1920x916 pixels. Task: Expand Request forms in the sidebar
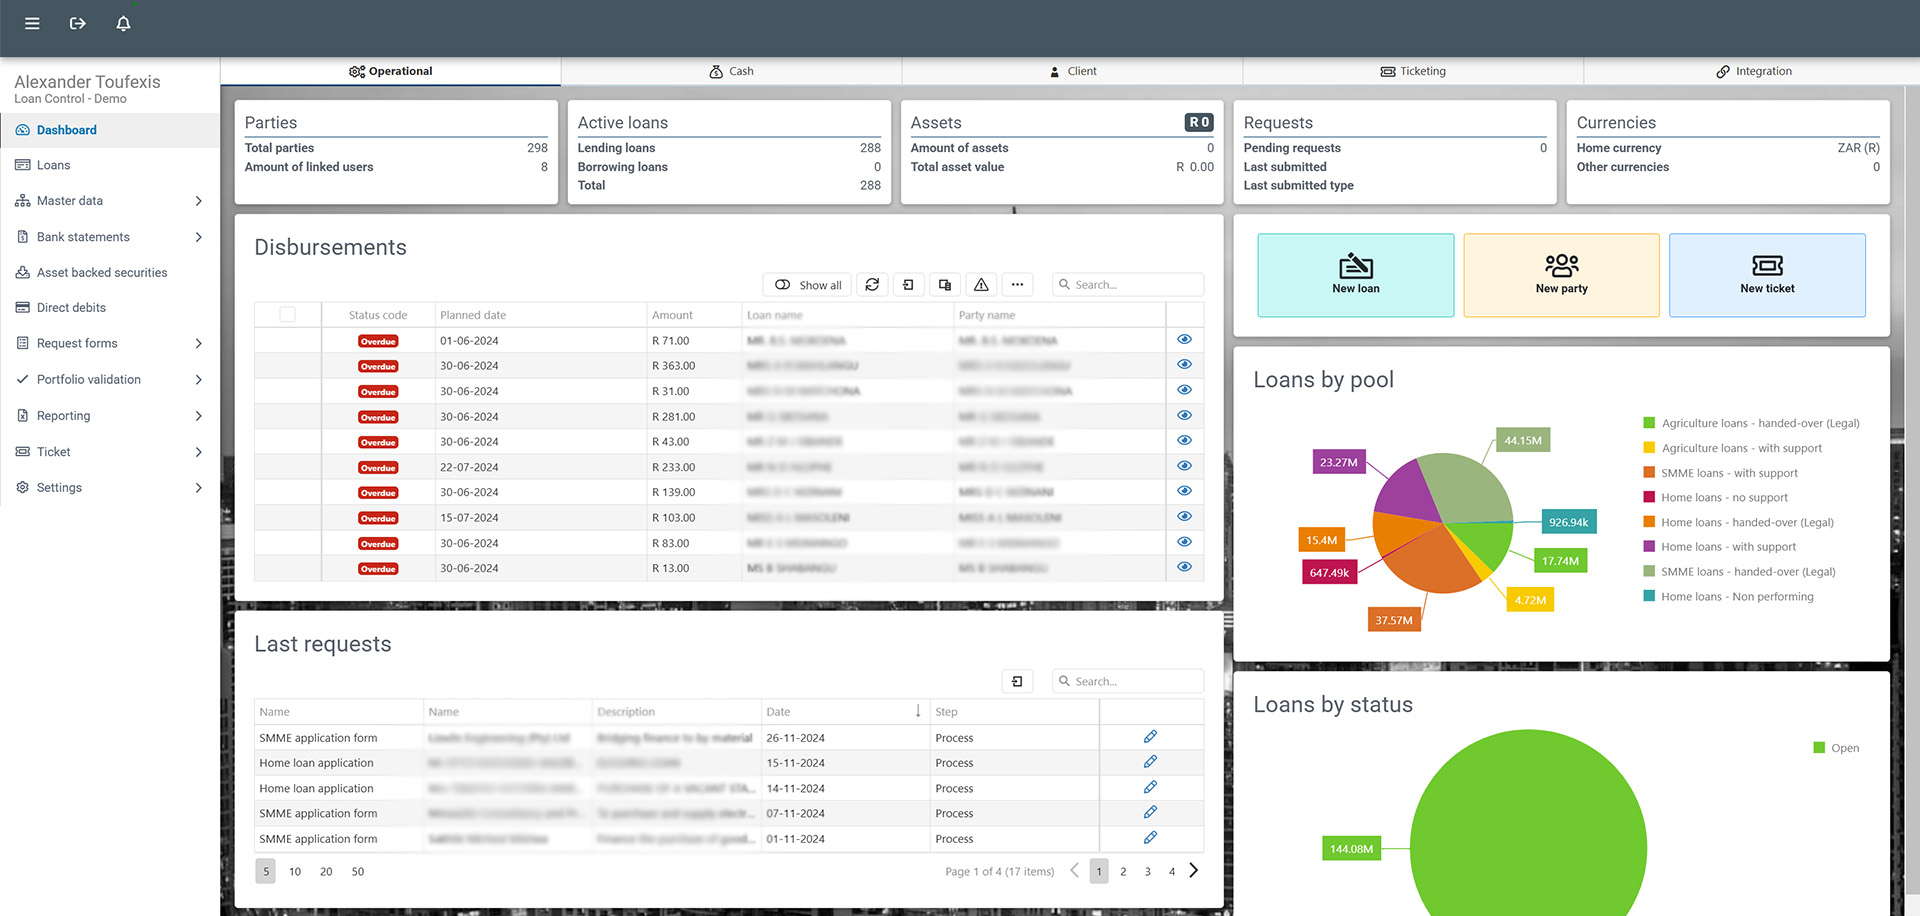click(x=109, y=343)
